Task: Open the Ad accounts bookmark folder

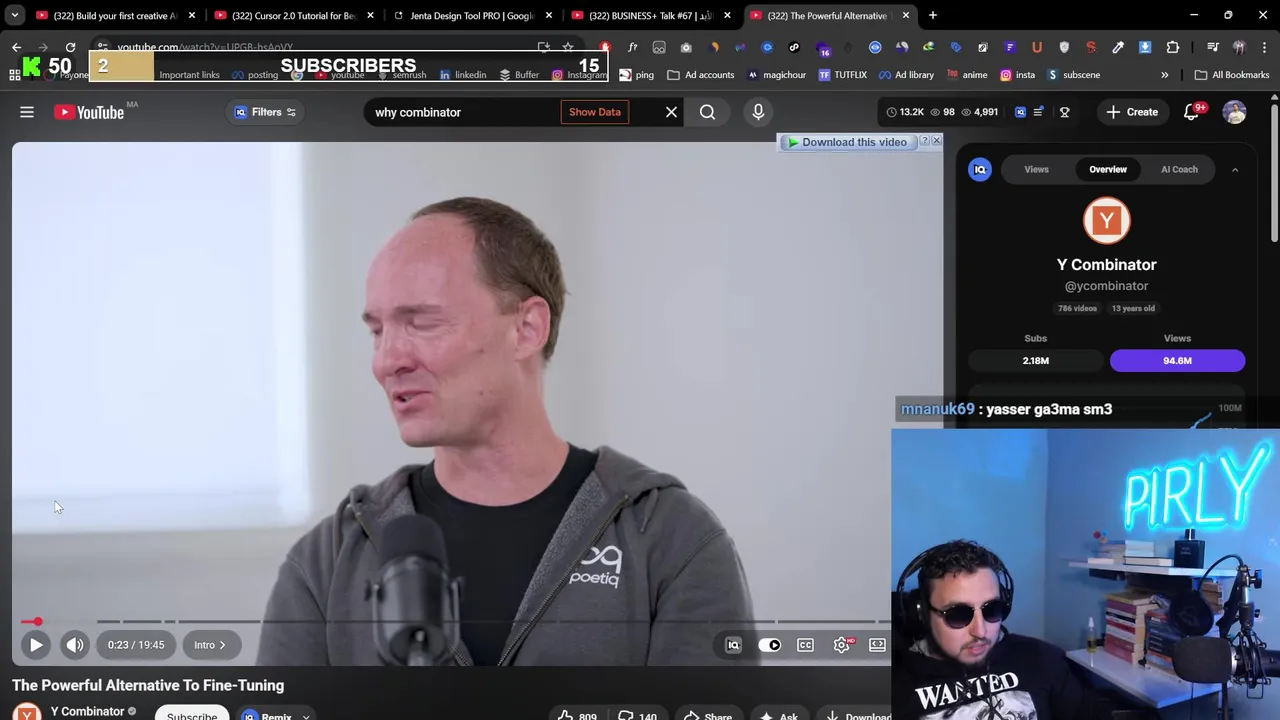Action: 700,75
